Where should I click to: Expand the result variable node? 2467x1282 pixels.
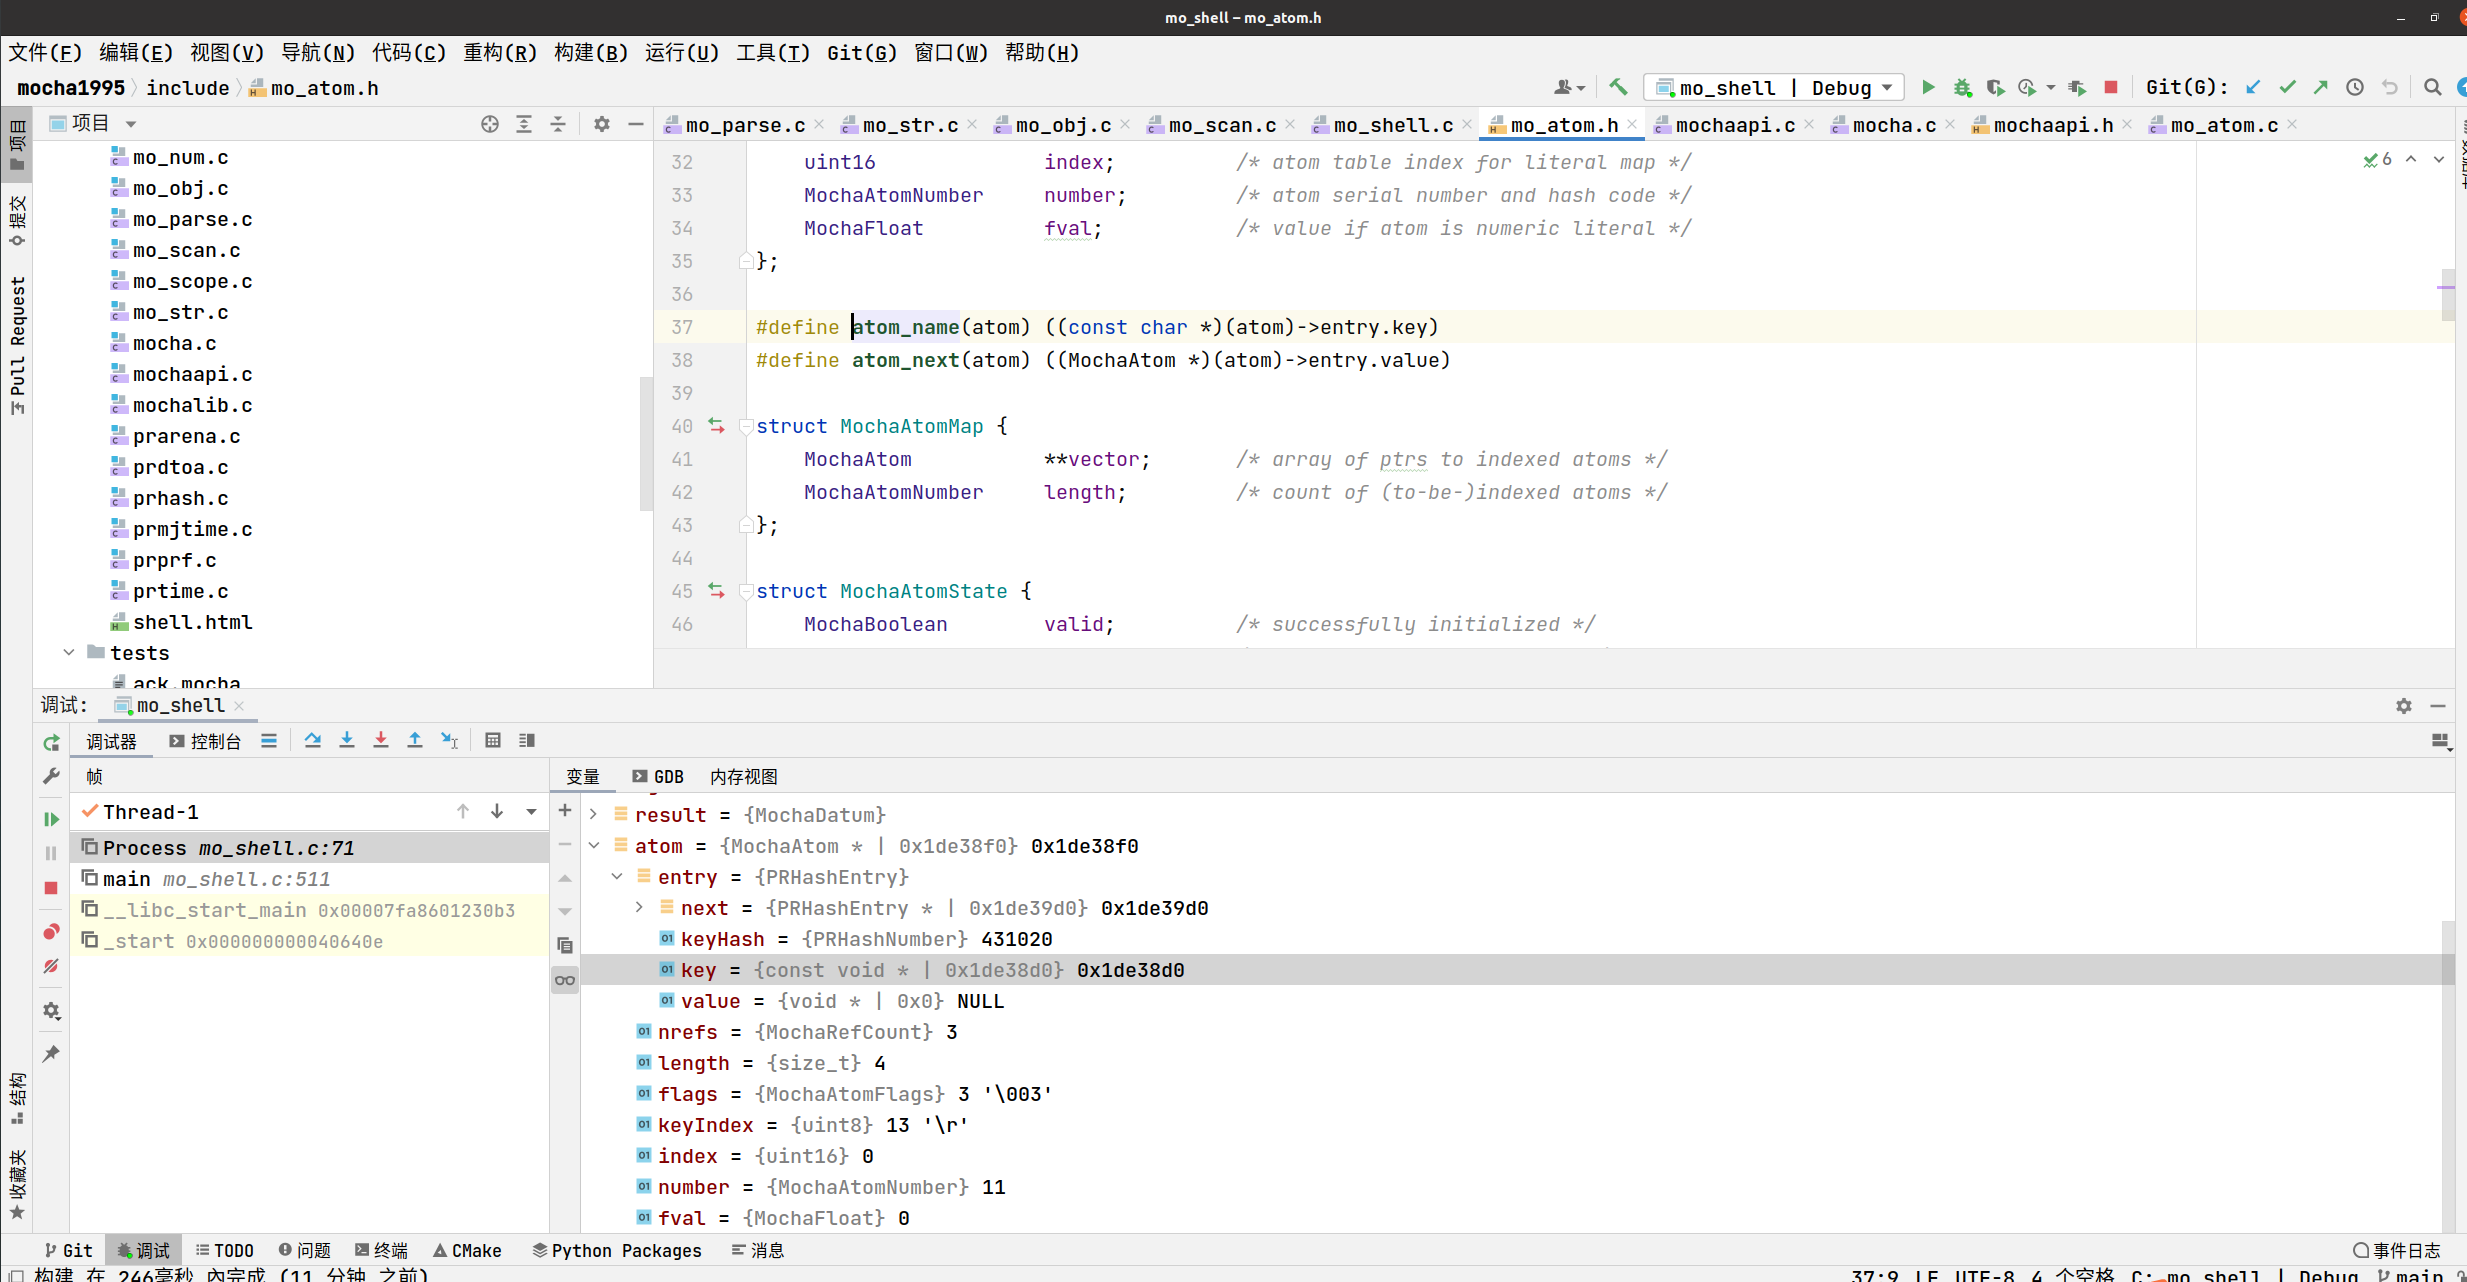(x=594, y=815)
